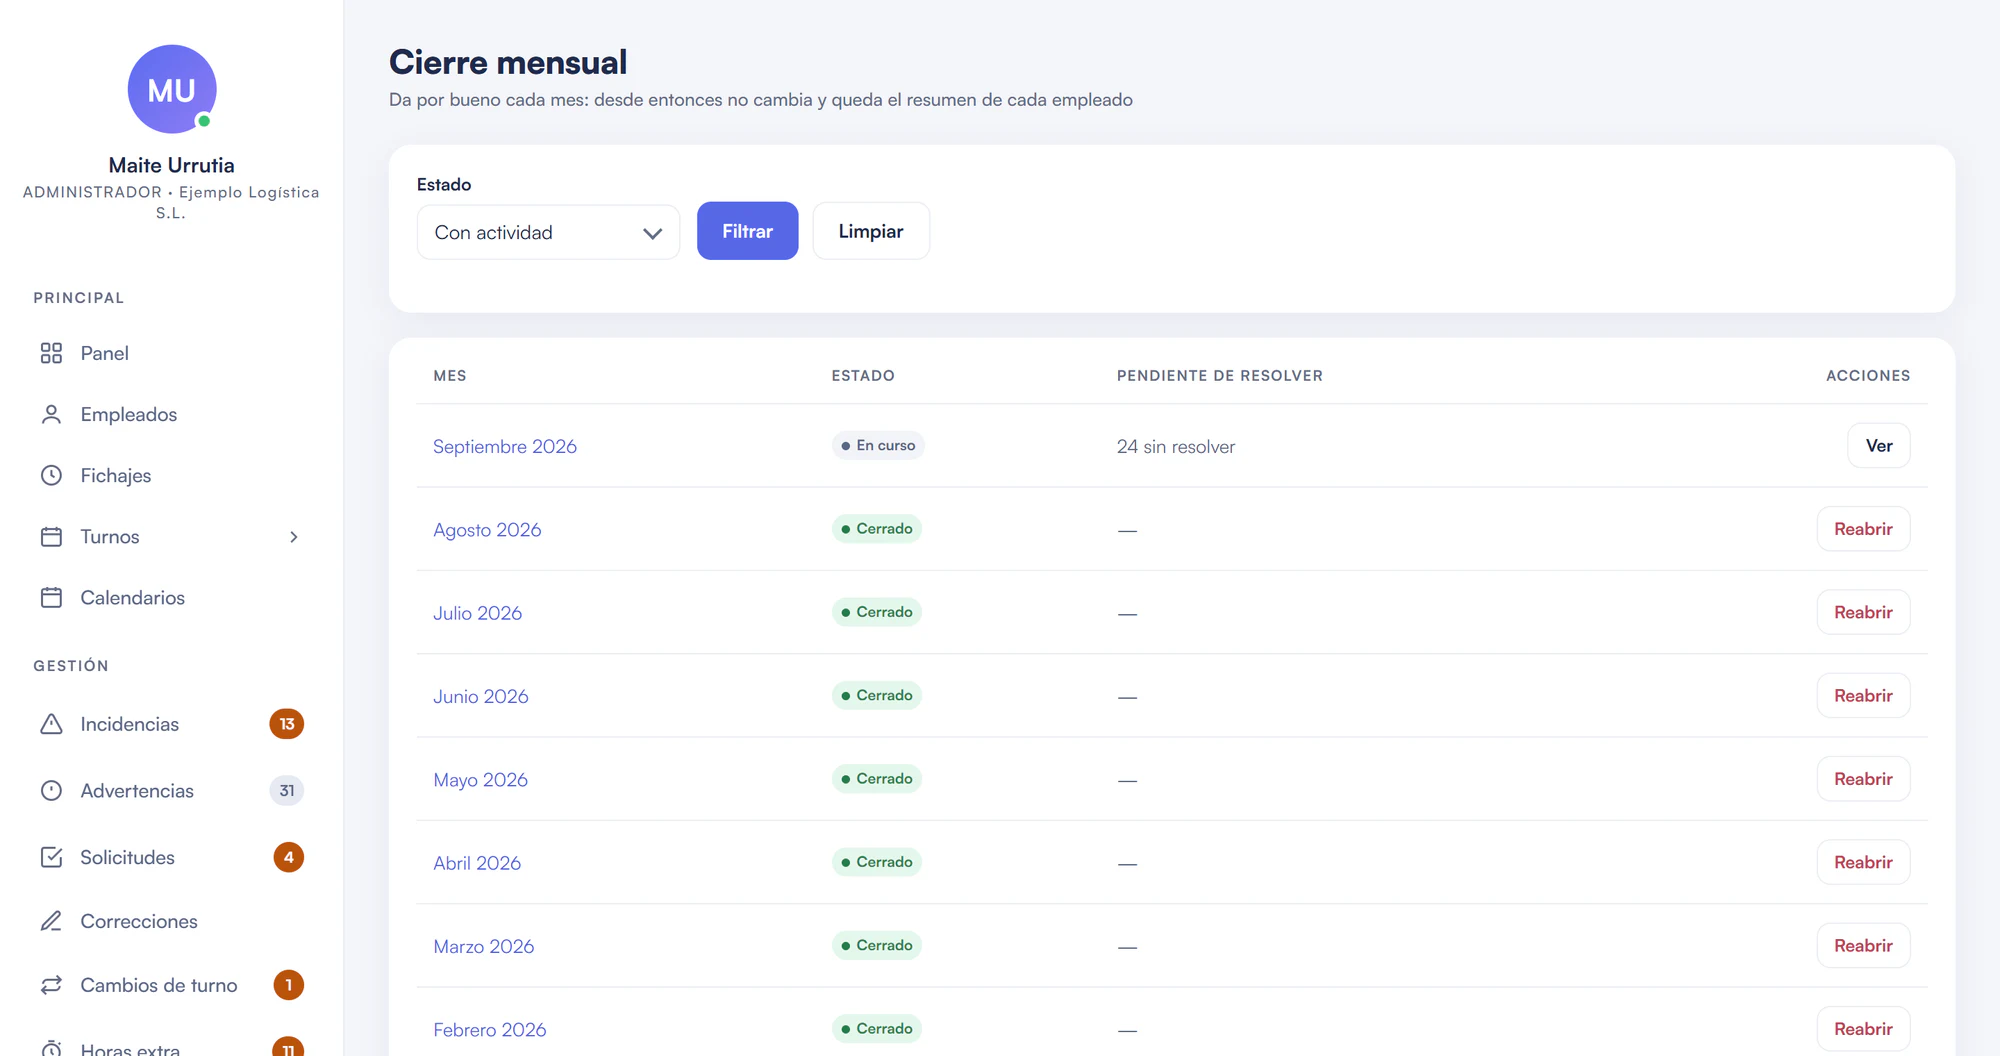Click Reabrir for Junio 2026
The width and height of the screenshot is (2000, 1056).
click(x=1863, y=696)
